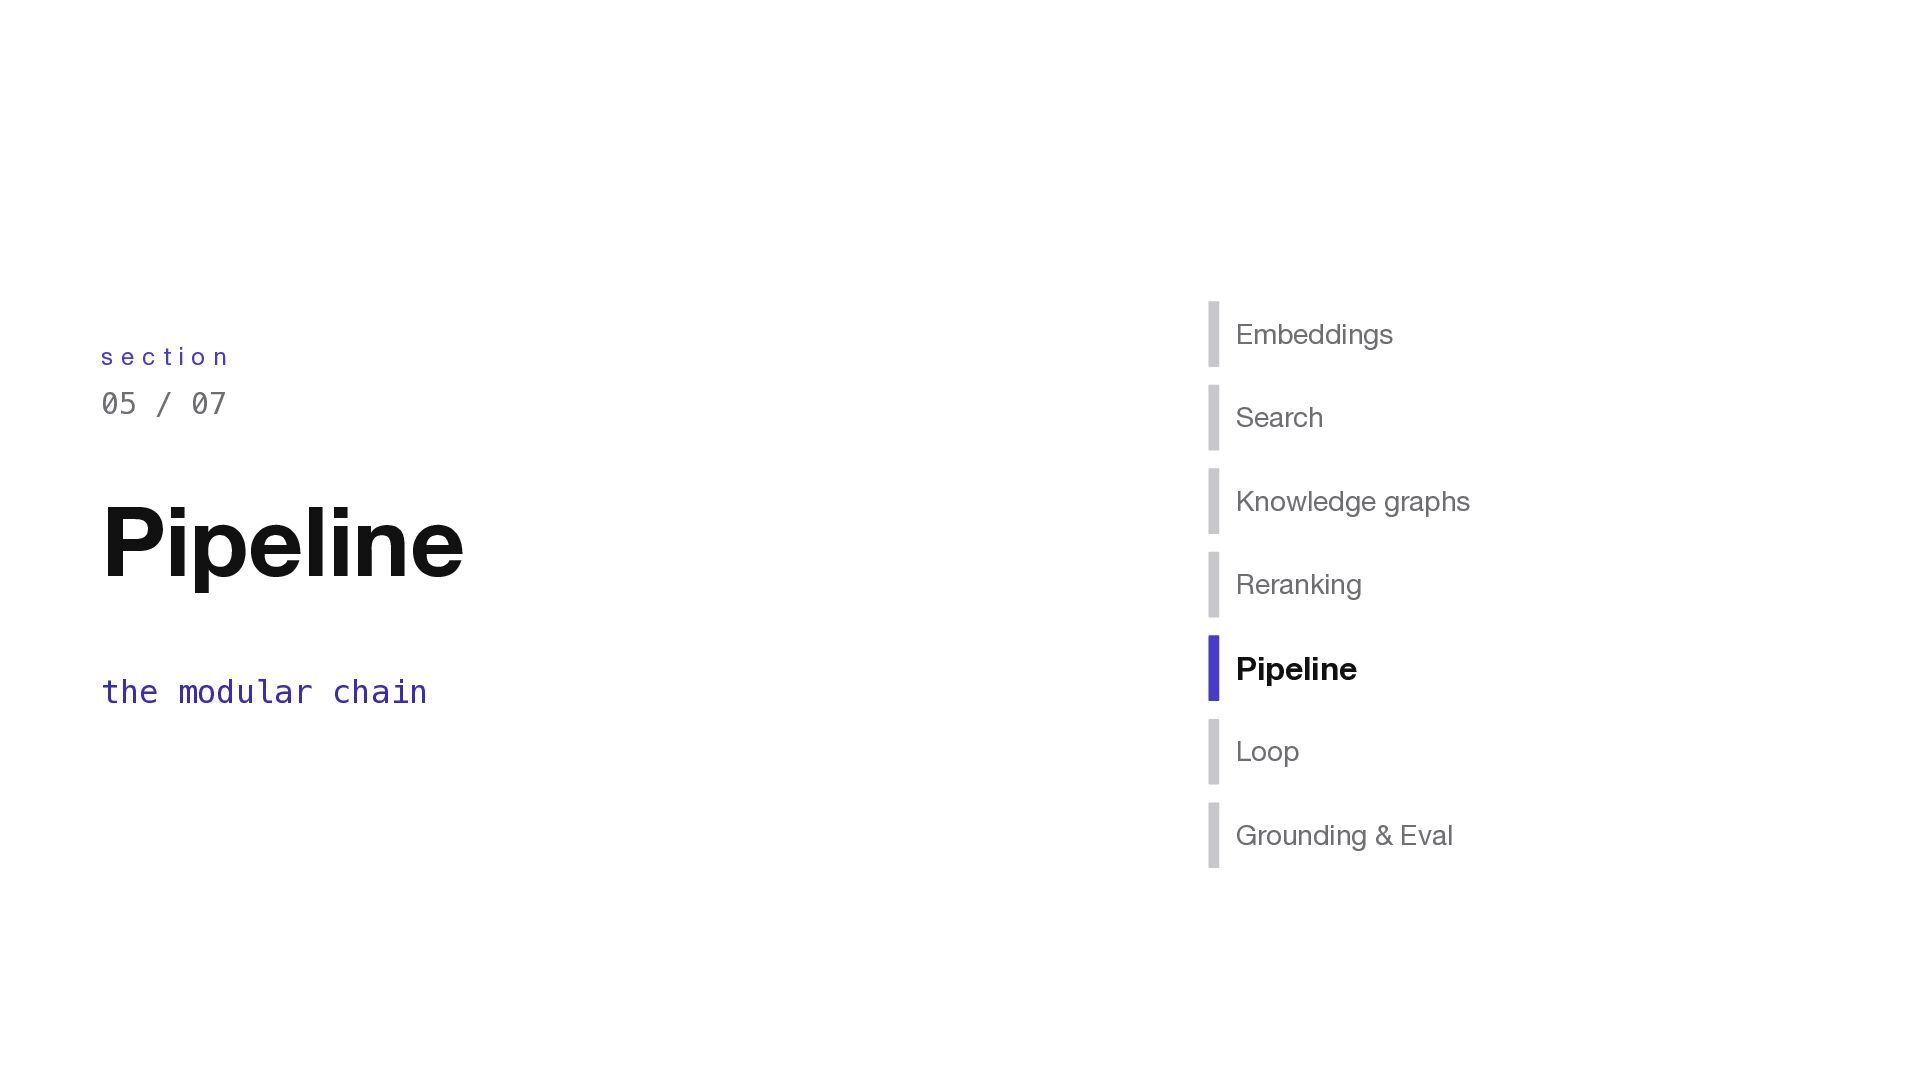1920x1080 pixels.
Task: Jump to the Search section label
Action: point(1279,418)
